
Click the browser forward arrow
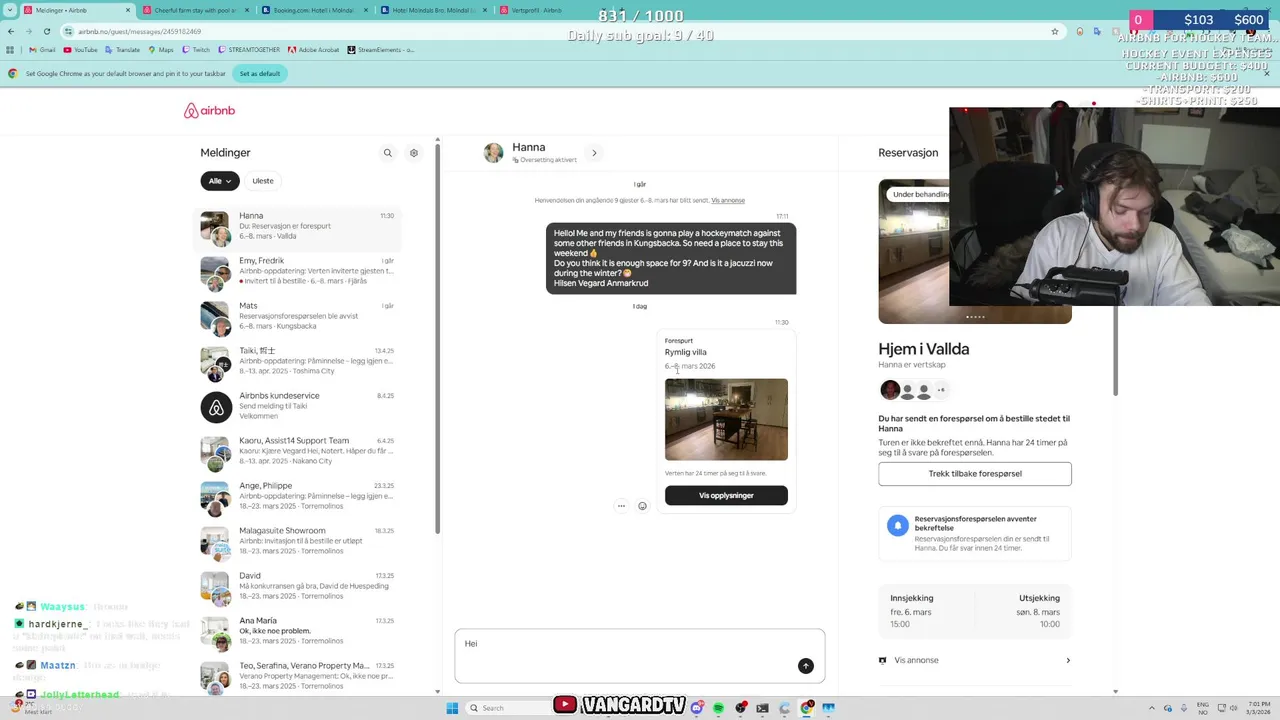pos(28,31)
